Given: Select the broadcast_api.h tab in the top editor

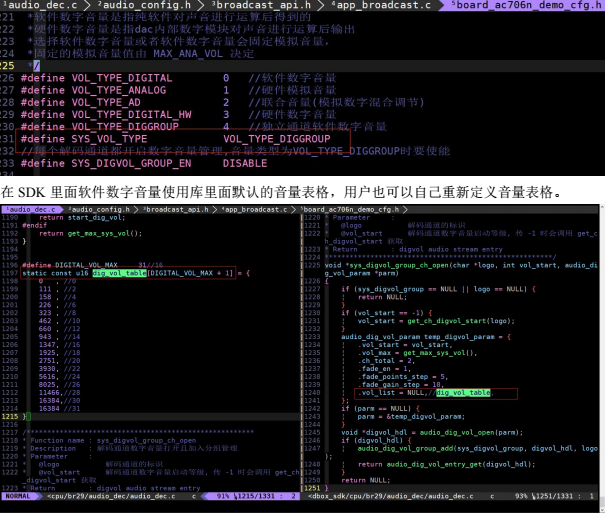Looking at the screenshot, I should pyautogui.click(x=261, y=5).
